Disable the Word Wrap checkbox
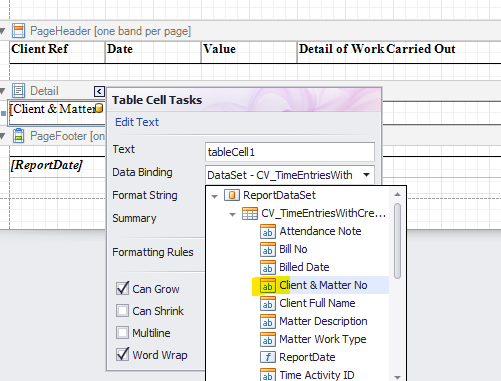The height and width of the screenshot is (381, 501). coord(122,355)
